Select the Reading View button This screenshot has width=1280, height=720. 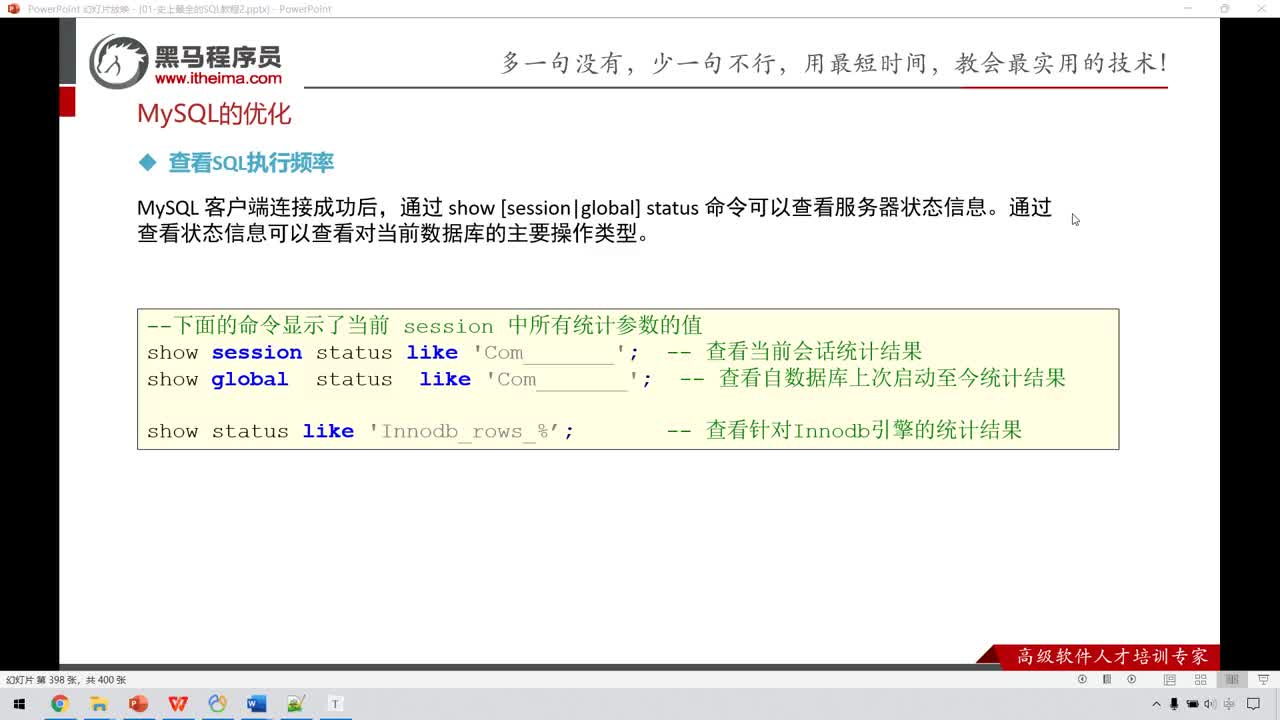click(x=1232, y=679)
